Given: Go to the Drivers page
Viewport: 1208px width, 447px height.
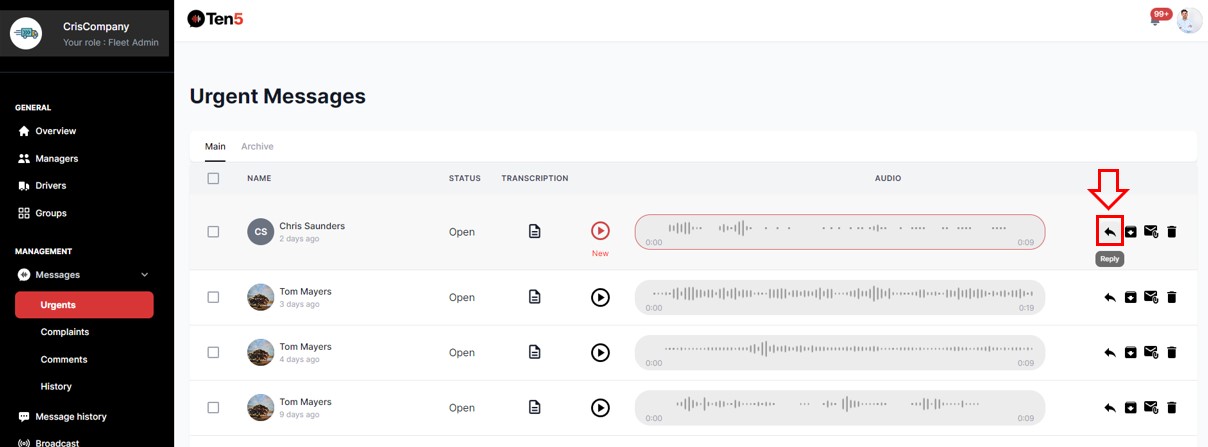Looking at the screenshot, I should (x=50, y=186).
